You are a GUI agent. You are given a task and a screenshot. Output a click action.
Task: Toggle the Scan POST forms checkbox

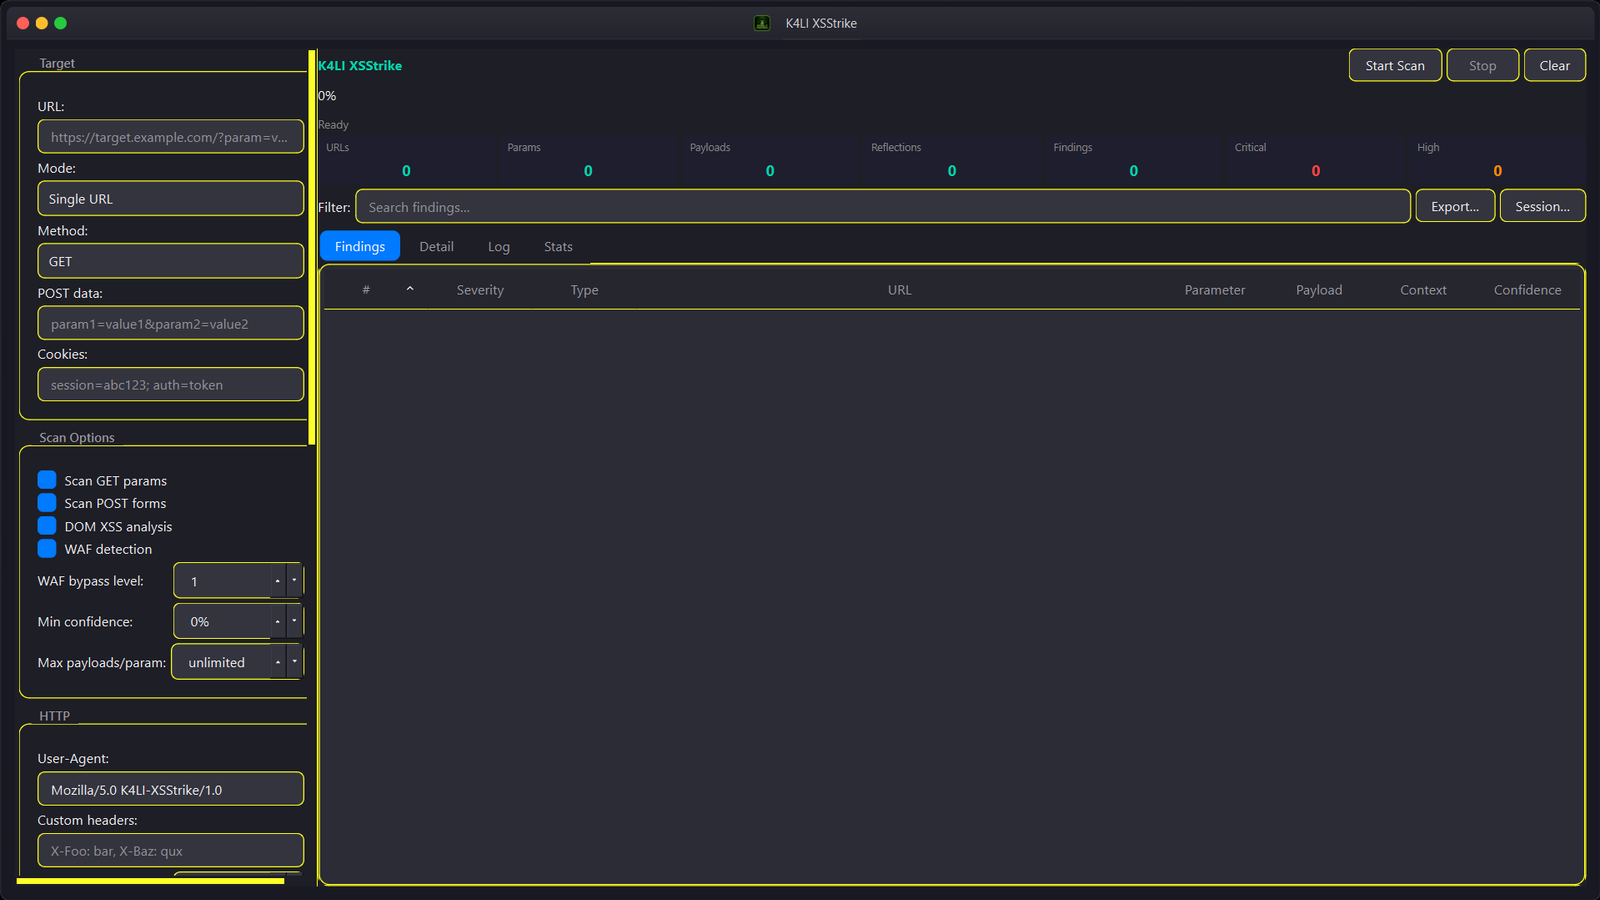coord(47,503)
